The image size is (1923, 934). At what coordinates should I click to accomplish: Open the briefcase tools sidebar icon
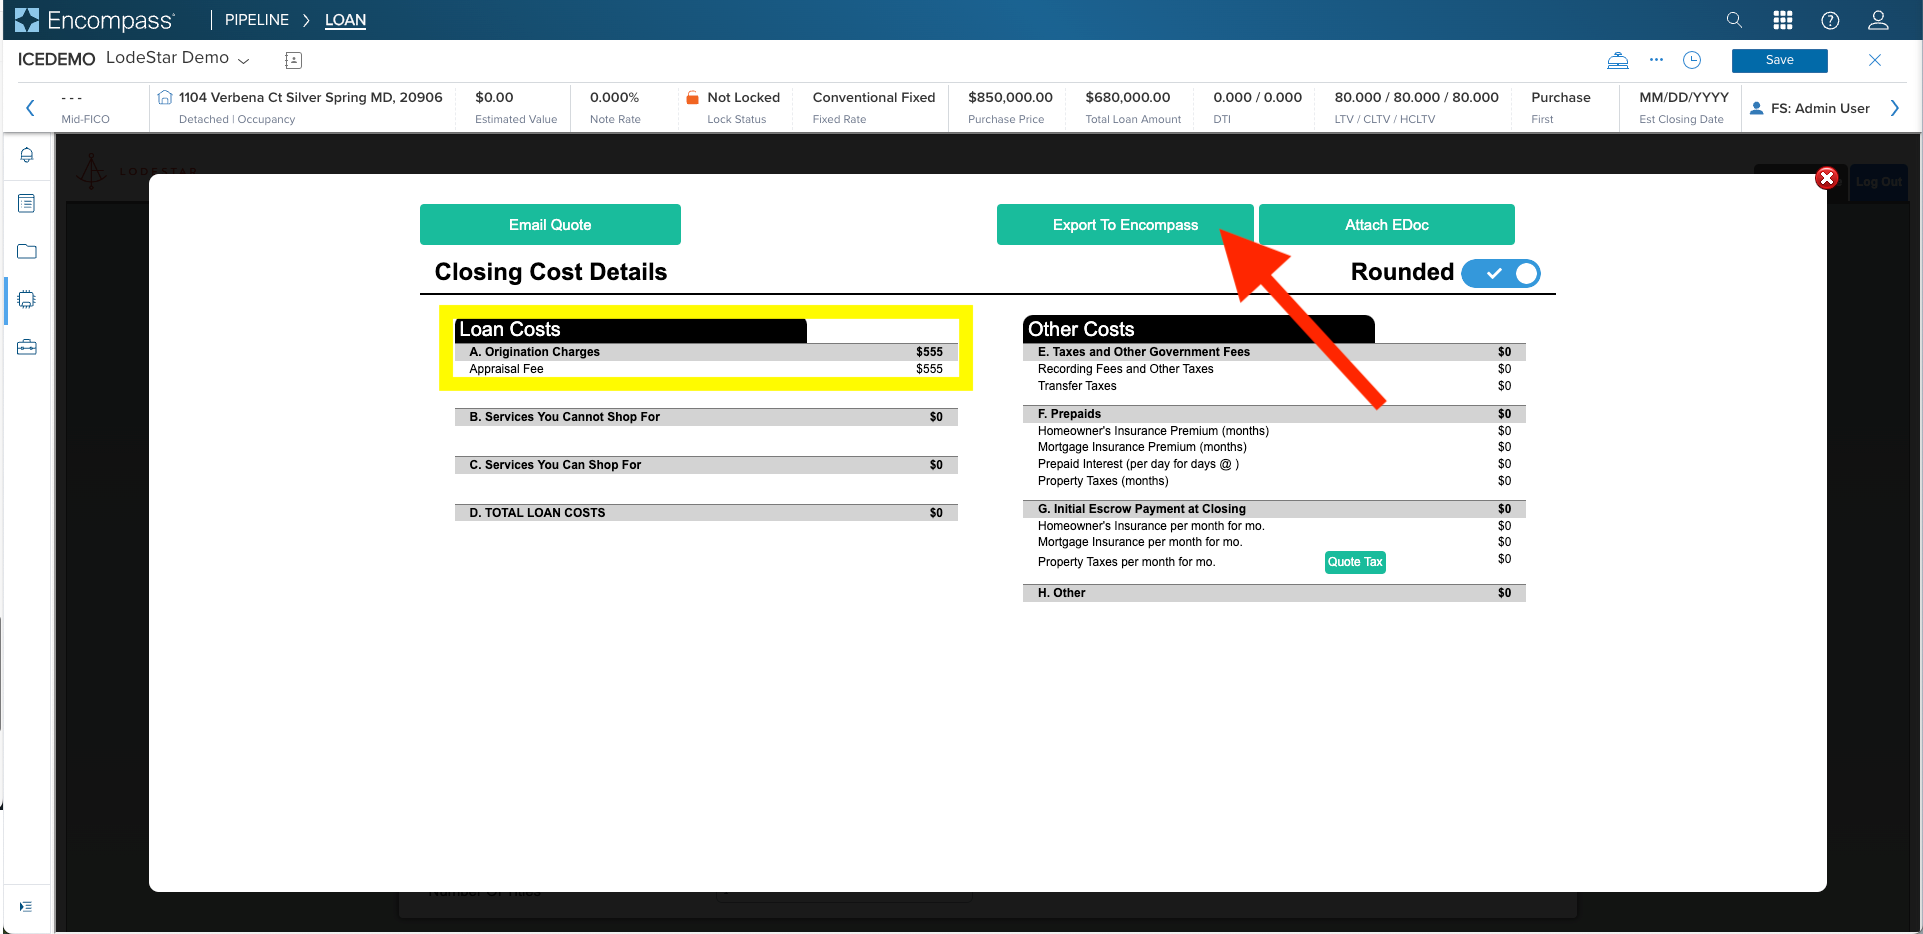27,347
